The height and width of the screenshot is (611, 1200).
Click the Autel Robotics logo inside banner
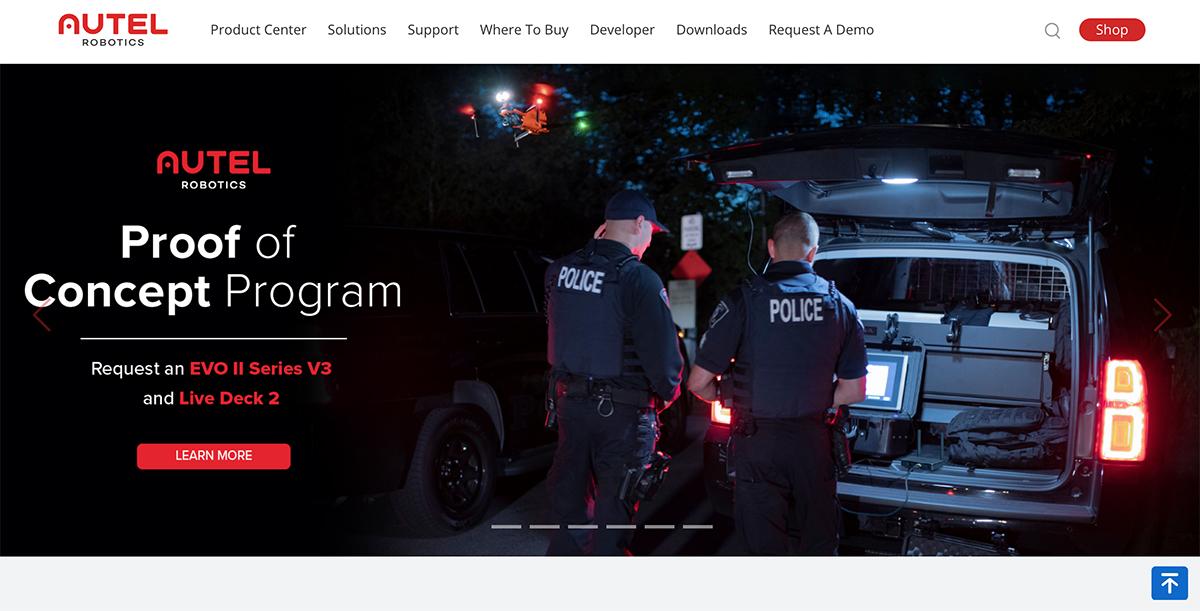214,170
